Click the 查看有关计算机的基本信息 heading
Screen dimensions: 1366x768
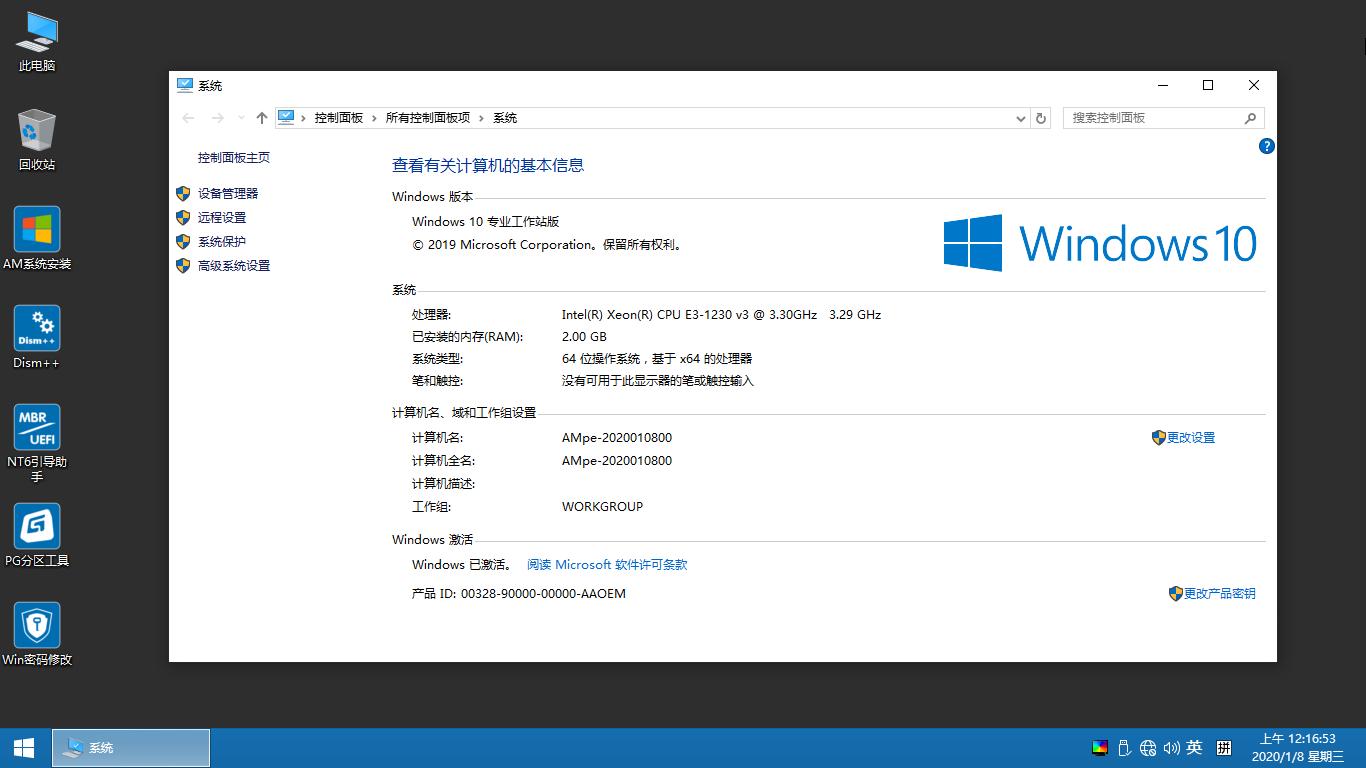click(x=488, y=166)
